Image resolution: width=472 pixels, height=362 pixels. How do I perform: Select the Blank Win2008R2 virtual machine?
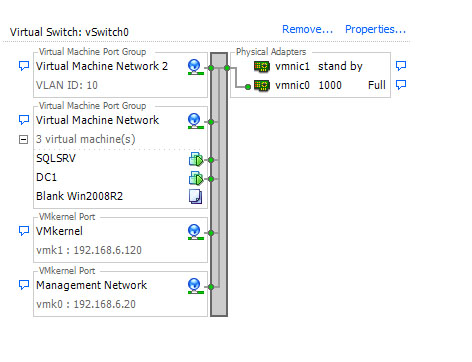tap(79, 196)
